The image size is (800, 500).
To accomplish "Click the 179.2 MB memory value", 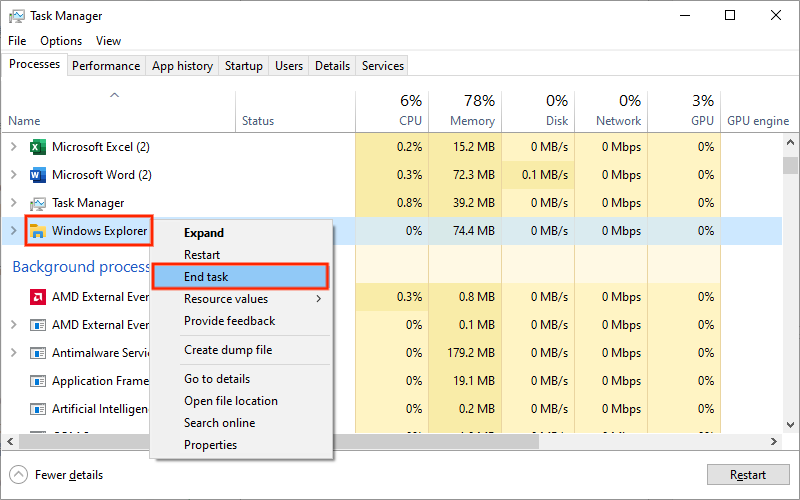I will [470, 353].
